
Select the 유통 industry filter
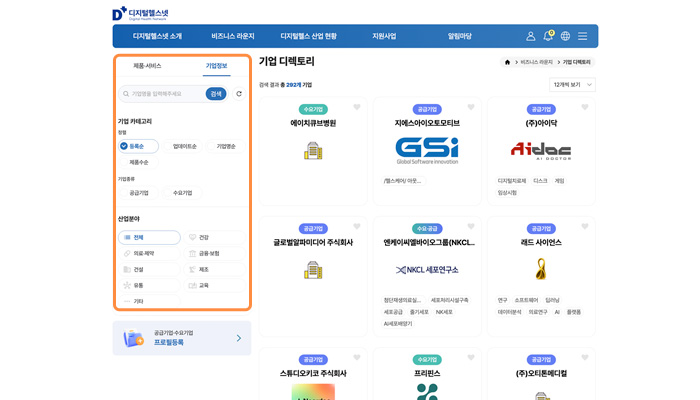pyautogui.click(x=149, y=285)
